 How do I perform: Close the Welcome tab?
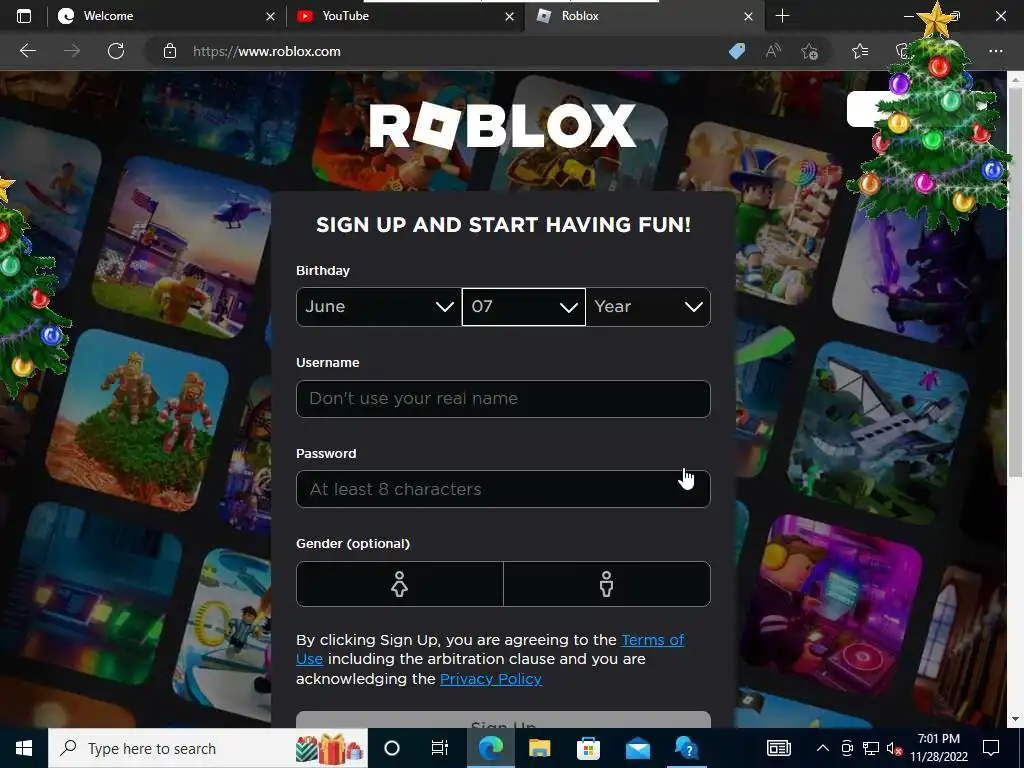[x=270, y=16]
